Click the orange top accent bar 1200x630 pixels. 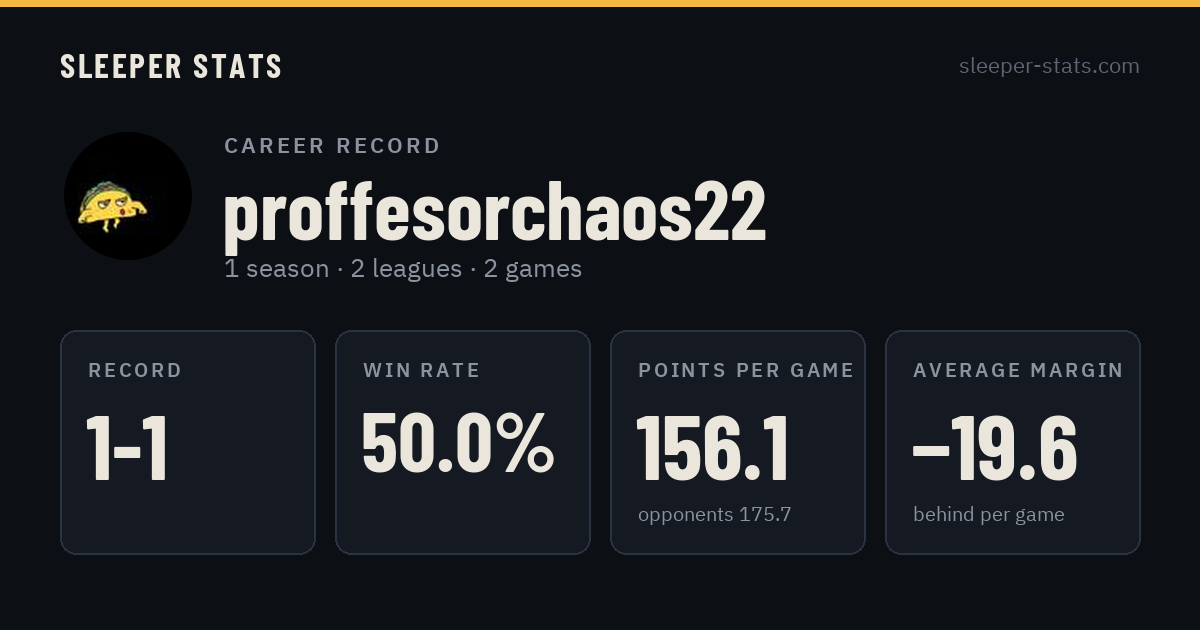click(600, 3)
